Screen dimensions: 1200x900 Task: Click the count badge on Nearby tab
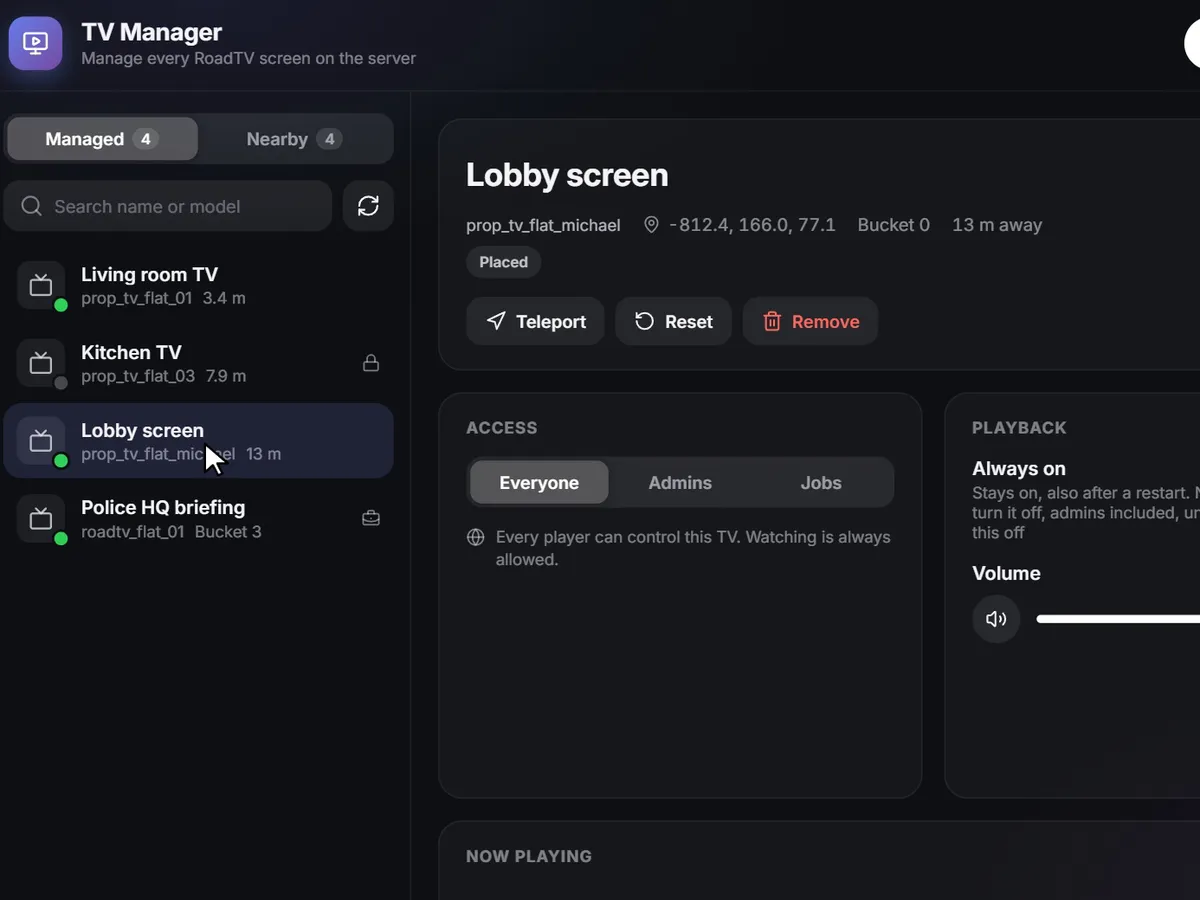329,139
